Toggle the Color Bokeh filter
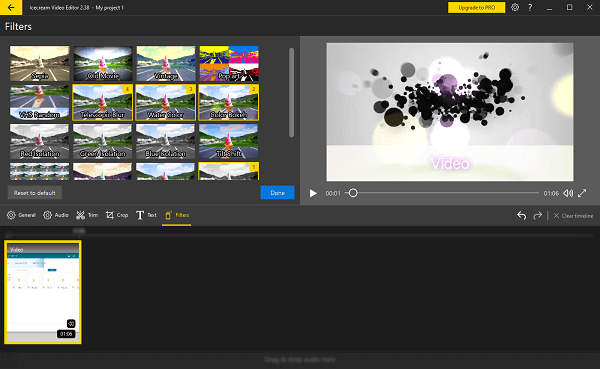 (x=229, y=103)
